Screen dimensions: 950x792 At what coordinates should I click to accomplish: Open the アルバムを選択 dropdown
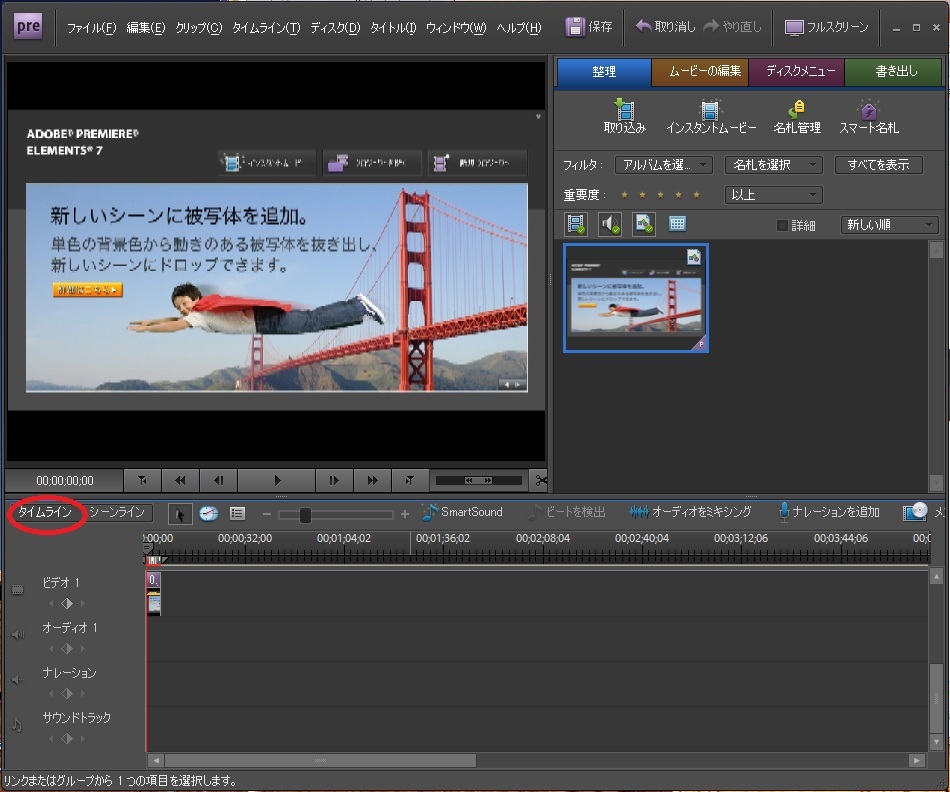663,165
